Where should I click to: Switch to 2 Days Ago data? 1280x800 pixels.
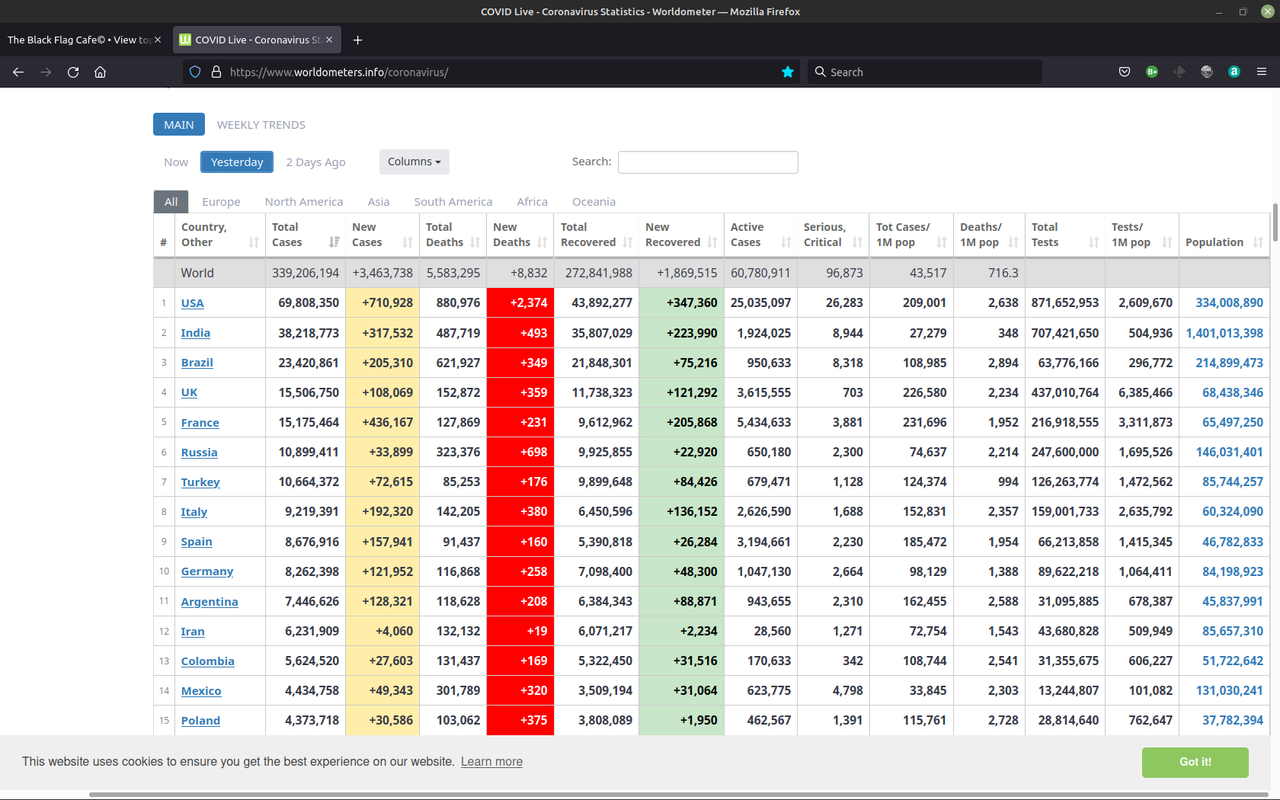[x=316, y=162]
